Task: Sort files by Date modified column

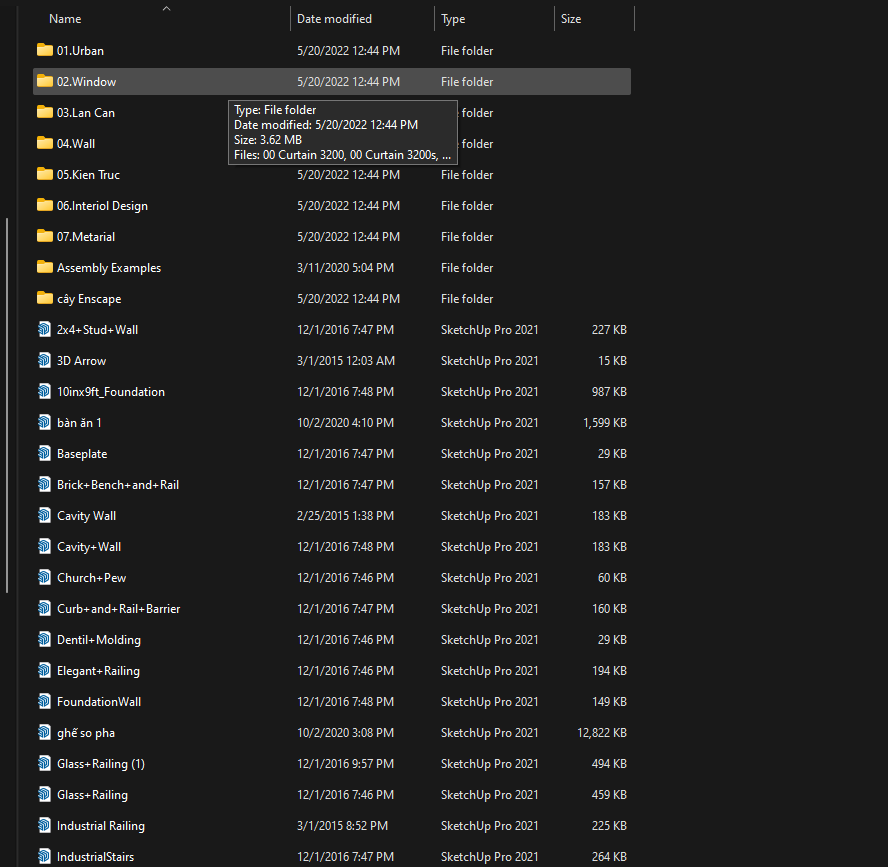Action: (334, 19)
